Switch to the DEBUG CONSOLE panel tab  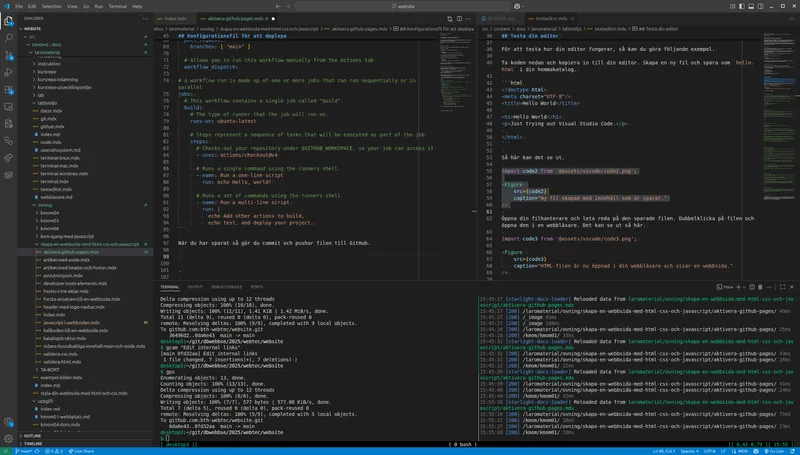tap(227, 287)
